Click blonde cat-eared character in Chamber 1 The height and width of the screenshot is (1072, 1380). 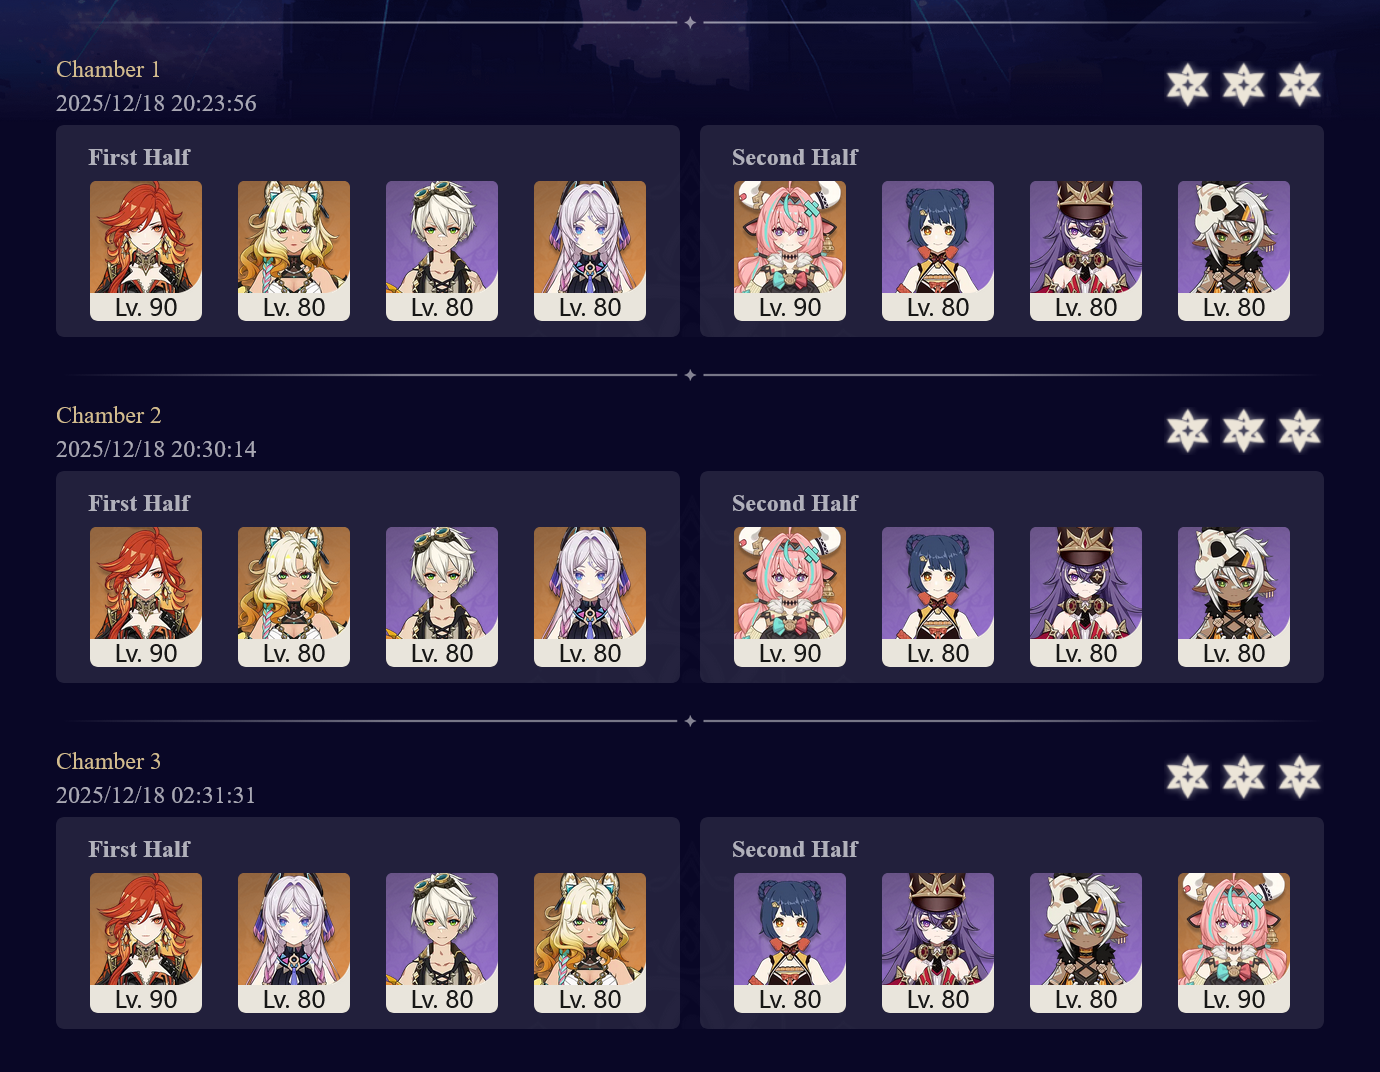294,251
